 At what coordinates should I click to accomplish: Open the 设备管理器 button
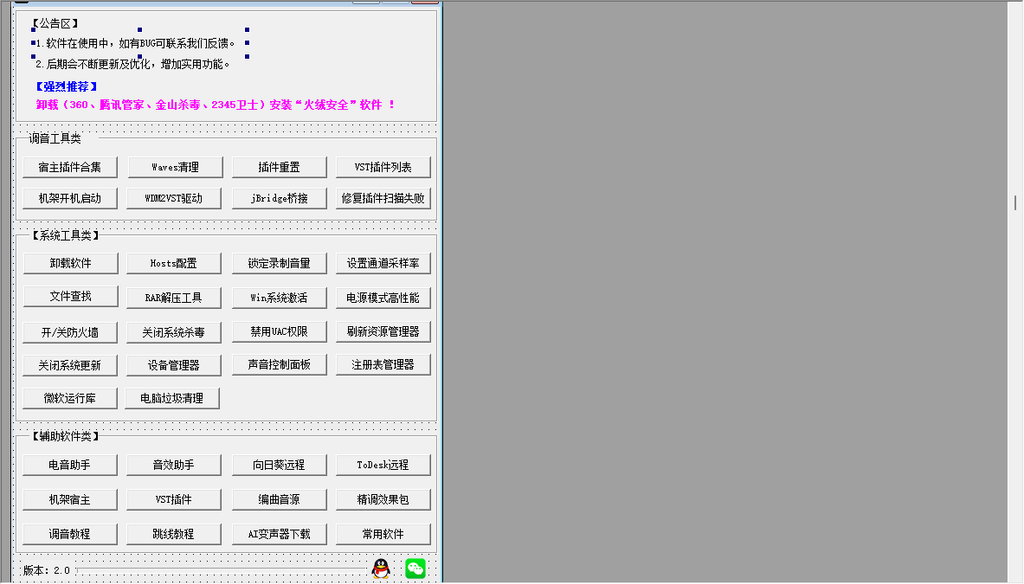tap(174, 365)
